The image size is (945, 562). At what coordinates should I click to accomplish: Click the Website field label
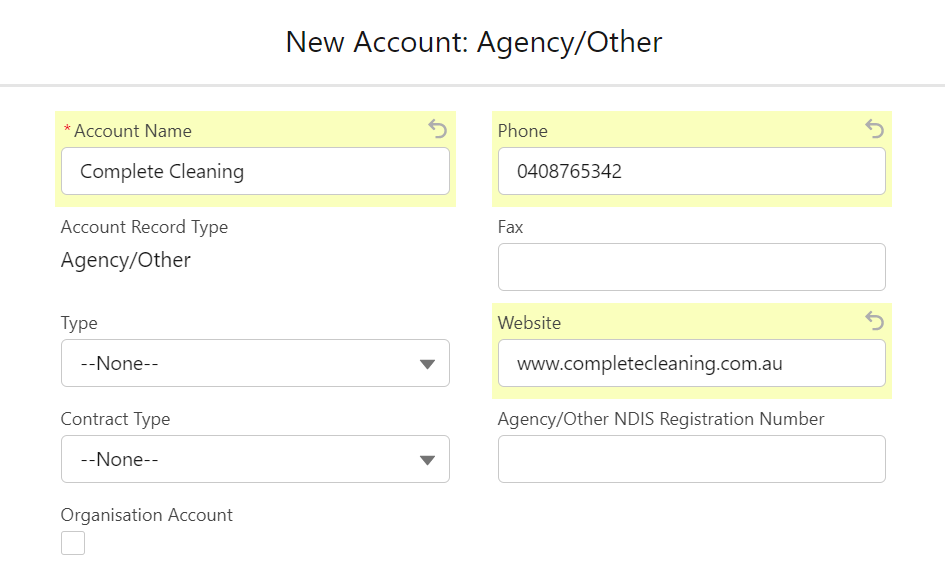(529, 323)
